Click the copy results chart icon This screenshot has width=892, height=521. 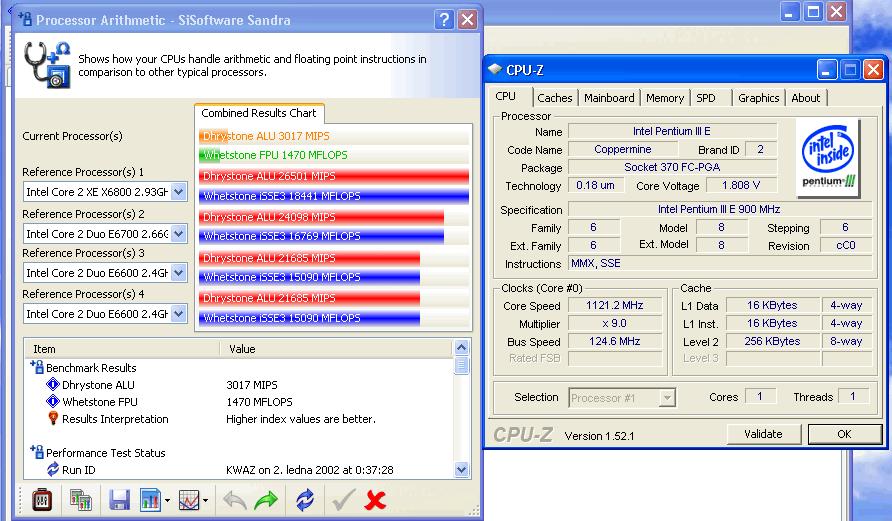point(81,499)
